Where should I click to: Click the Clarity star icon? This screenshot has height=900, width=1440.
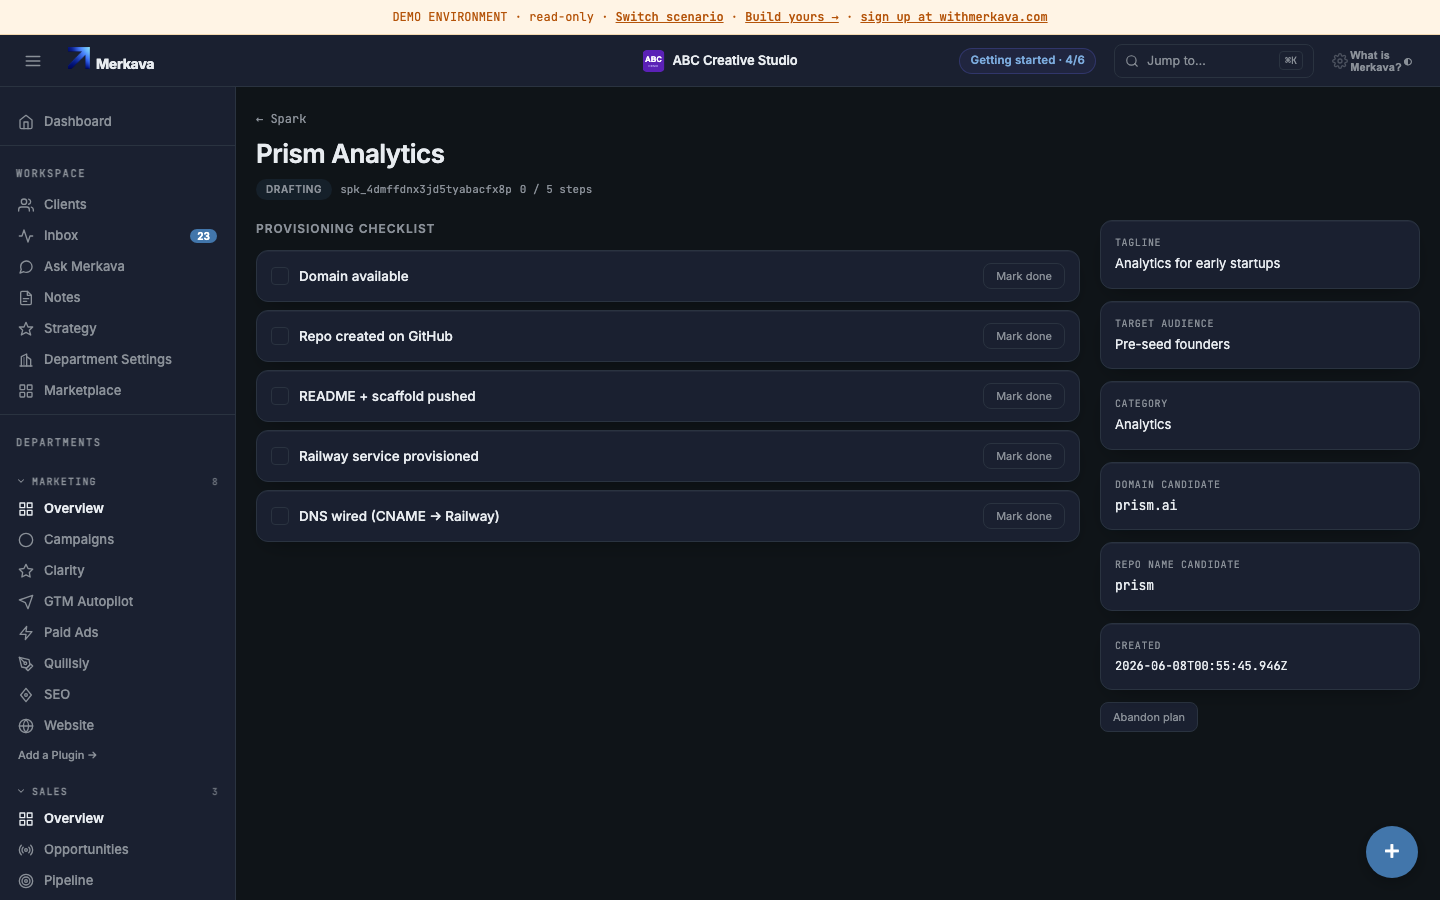pyautogui.click(x=26, y=571)
